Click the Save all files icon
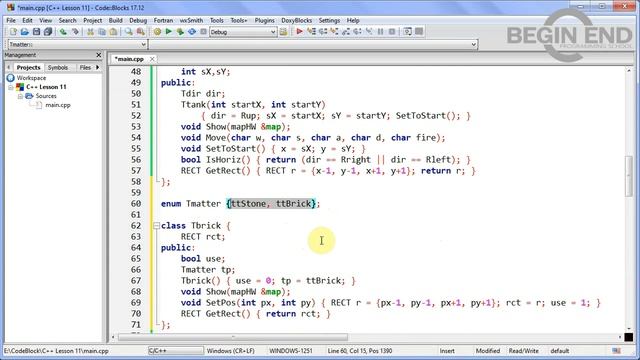Image resolution: width=640 pixels, height=360 pixels. (x=48, y=32)
